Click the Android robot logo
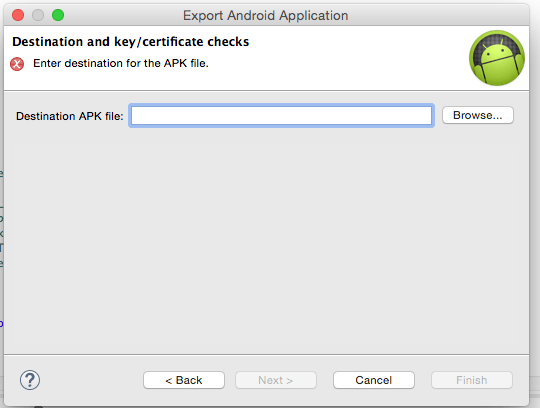The image size is (540, 408). (x=497, y=58)
